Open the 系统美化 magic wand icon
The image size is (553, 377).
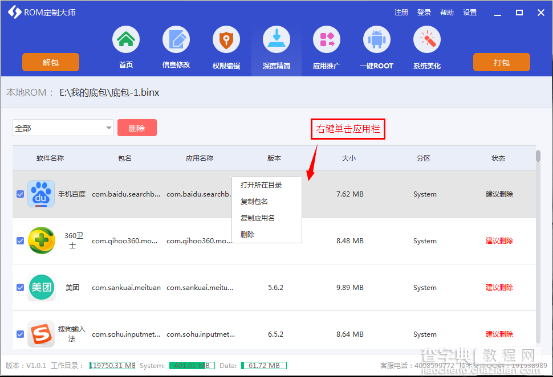pos(427,39)
